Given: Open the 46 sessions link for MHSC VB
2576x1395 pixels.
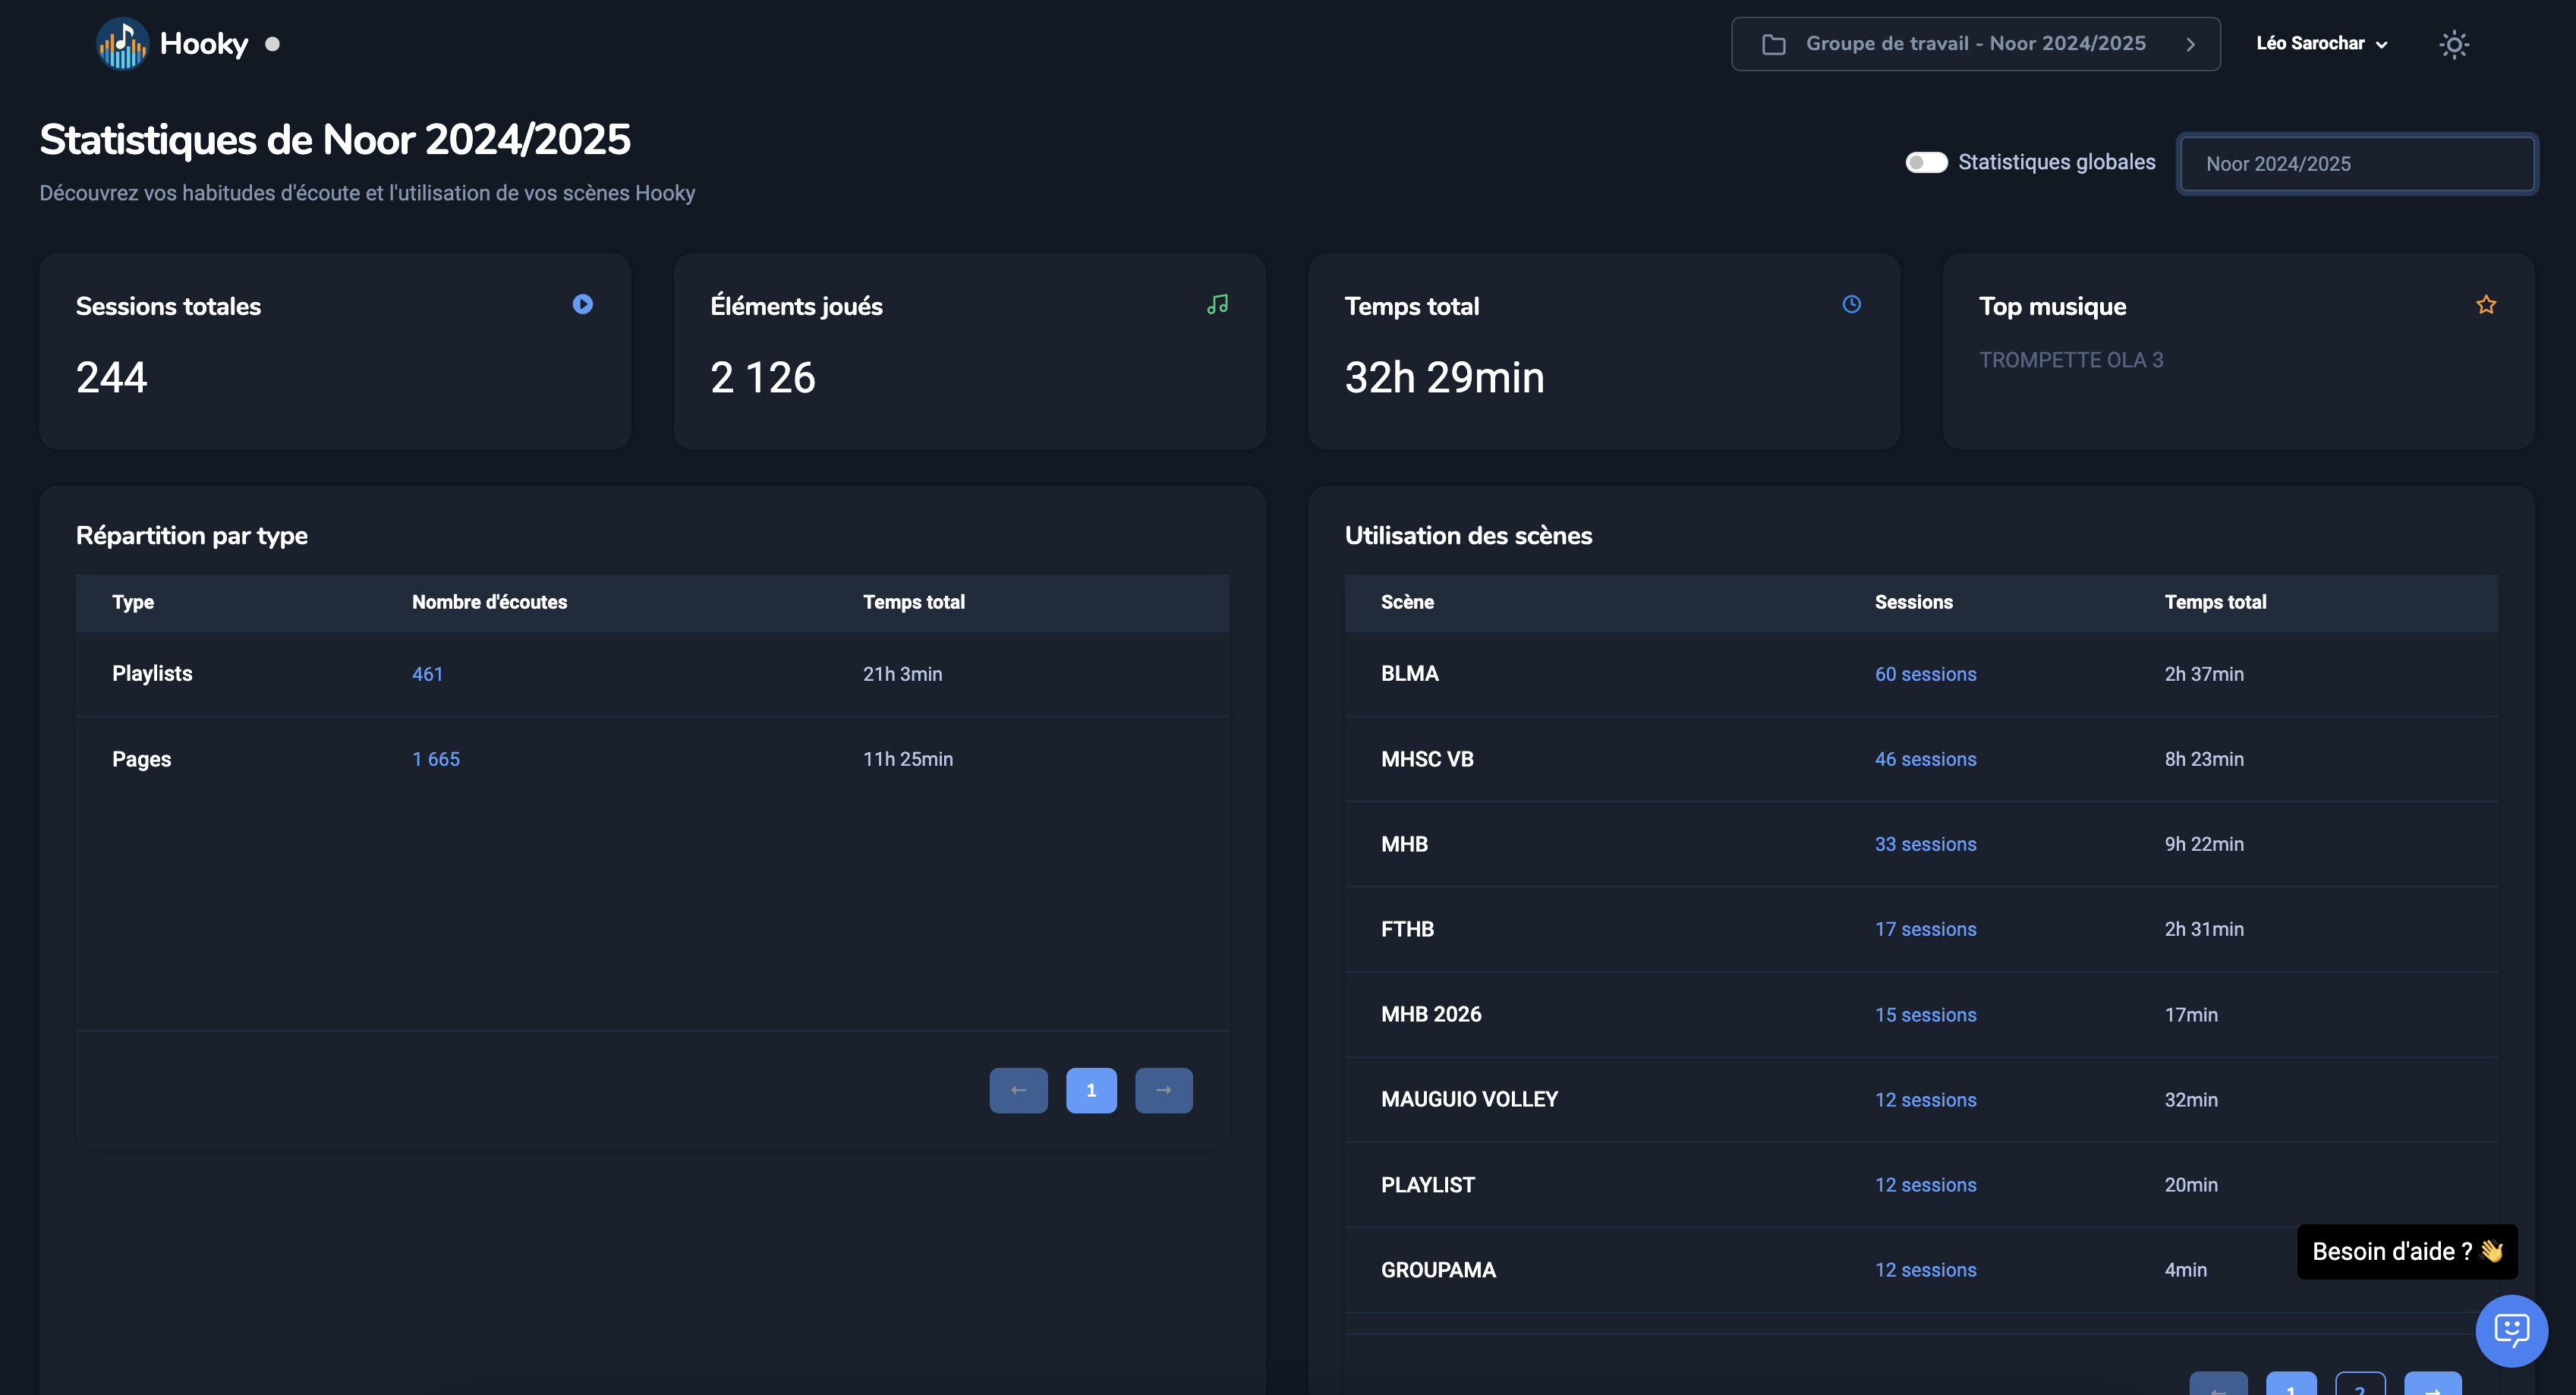Looking at the screenshot, I should [x=1925, y=759].
